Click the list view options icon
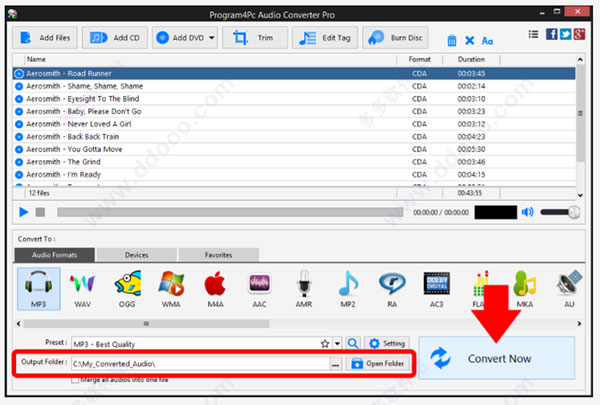600x405 pixels. click(x=533, y=34)
